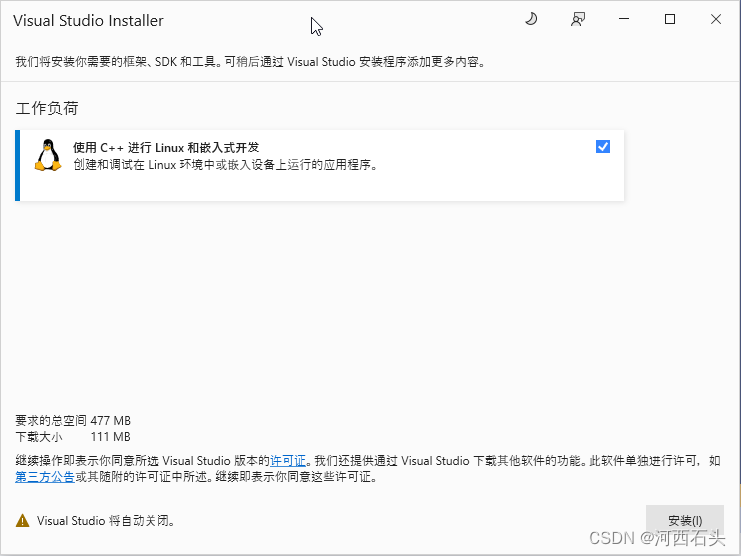741x556 pixels.
Task: Uncheck the Linux C++ workload checkbox
Action: point(603,146)
